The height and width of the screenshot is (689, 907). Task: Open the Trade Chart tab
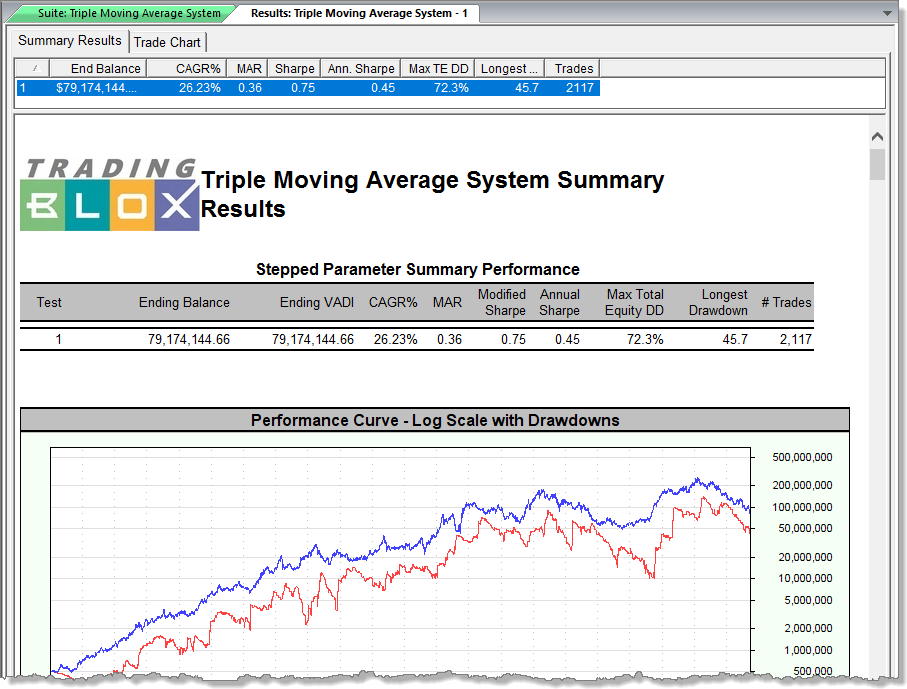pos(168,42)
